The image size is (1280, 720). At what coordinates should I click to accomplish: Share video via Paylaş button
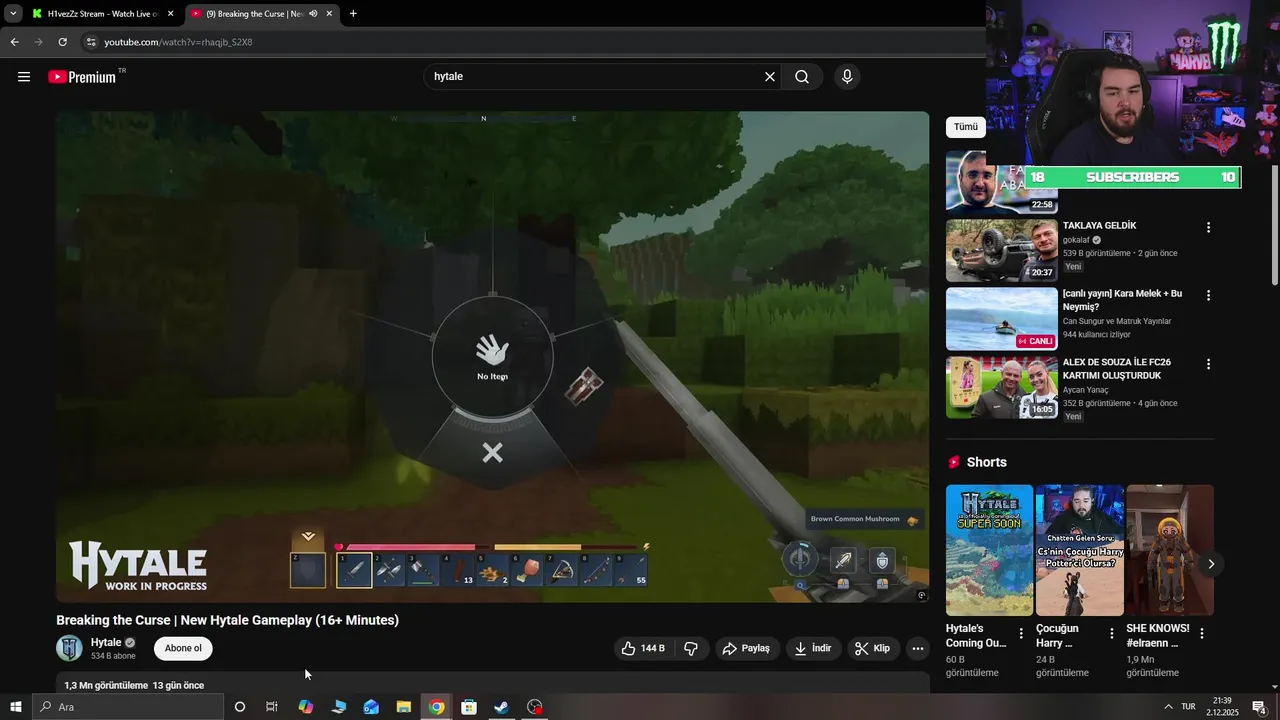pyautogui.click(x=746, y=648)
